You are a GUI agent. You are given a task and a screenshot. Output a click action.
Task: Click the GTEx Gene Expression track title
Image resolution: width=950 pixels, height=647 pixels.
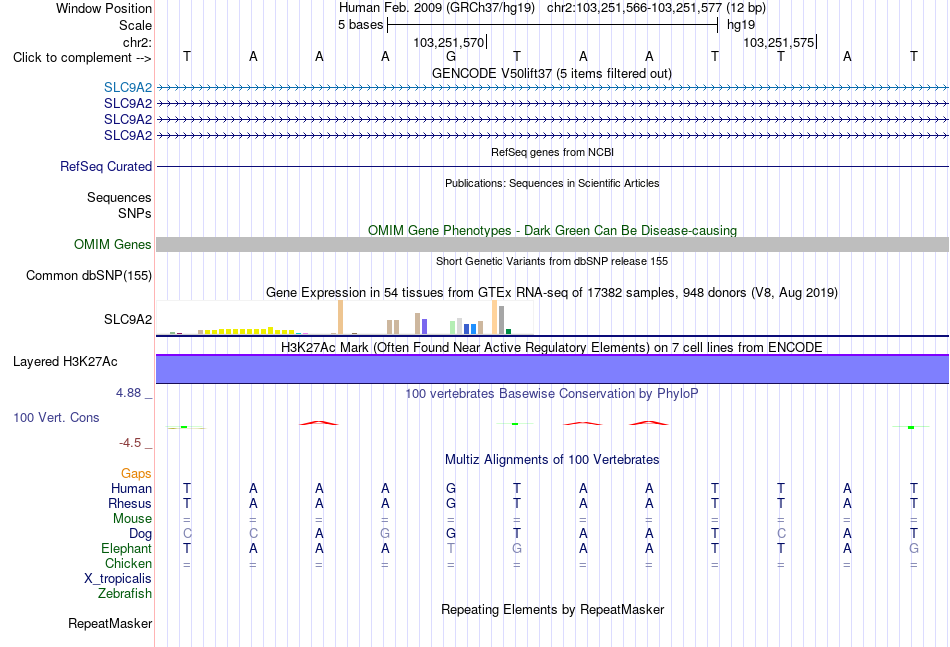[552, 293]
